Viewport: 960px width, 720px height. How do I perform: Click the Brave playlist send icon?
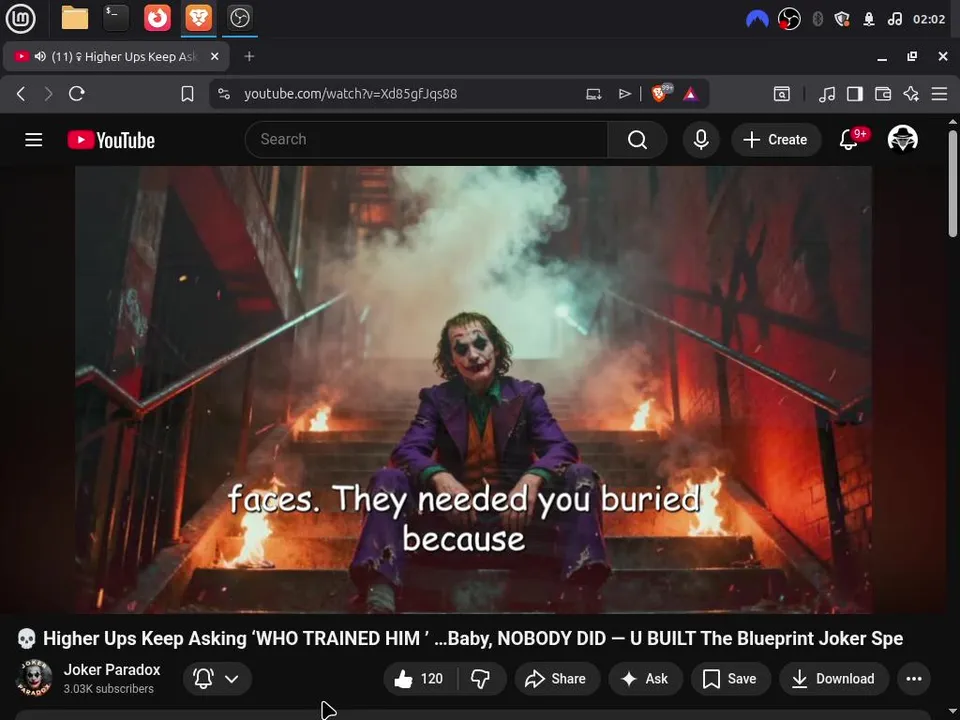point(624,94)
